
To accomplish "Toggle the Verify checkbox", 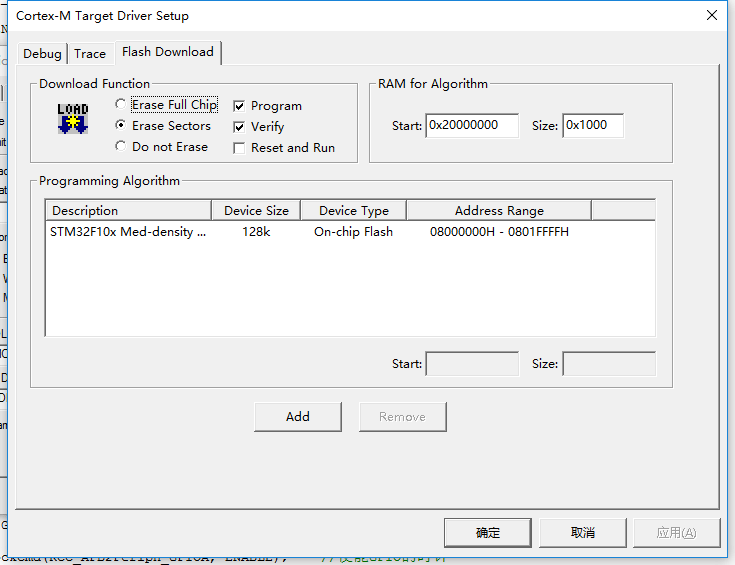I will click(239, 127).
